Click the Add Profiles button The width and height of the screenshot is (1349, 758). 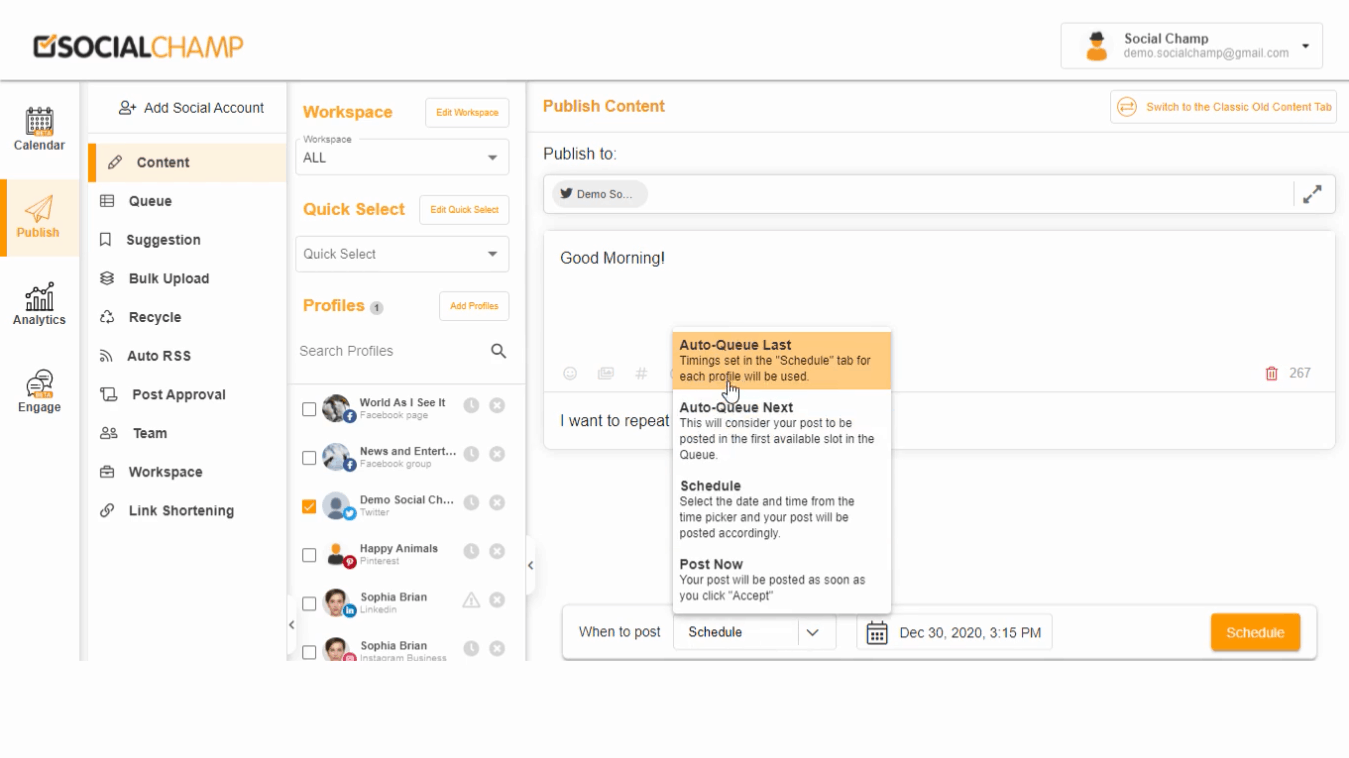pyautogui.click(x=474, y=306)
